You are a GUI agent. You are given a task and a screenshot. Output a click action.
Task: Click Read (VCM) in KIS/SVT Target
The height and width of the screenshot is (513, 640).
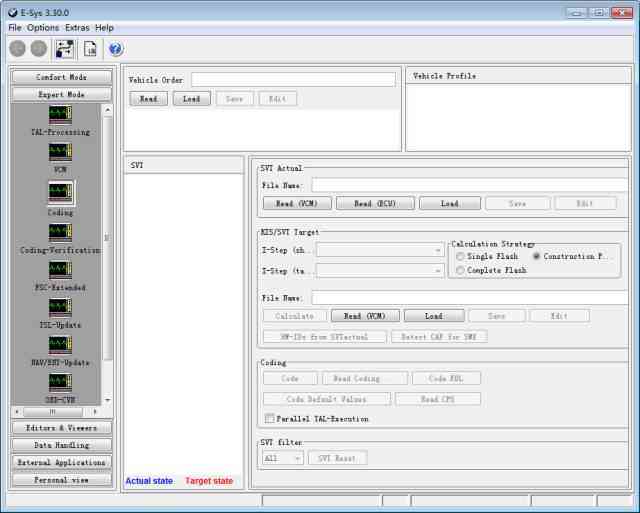tap(365, 316)
